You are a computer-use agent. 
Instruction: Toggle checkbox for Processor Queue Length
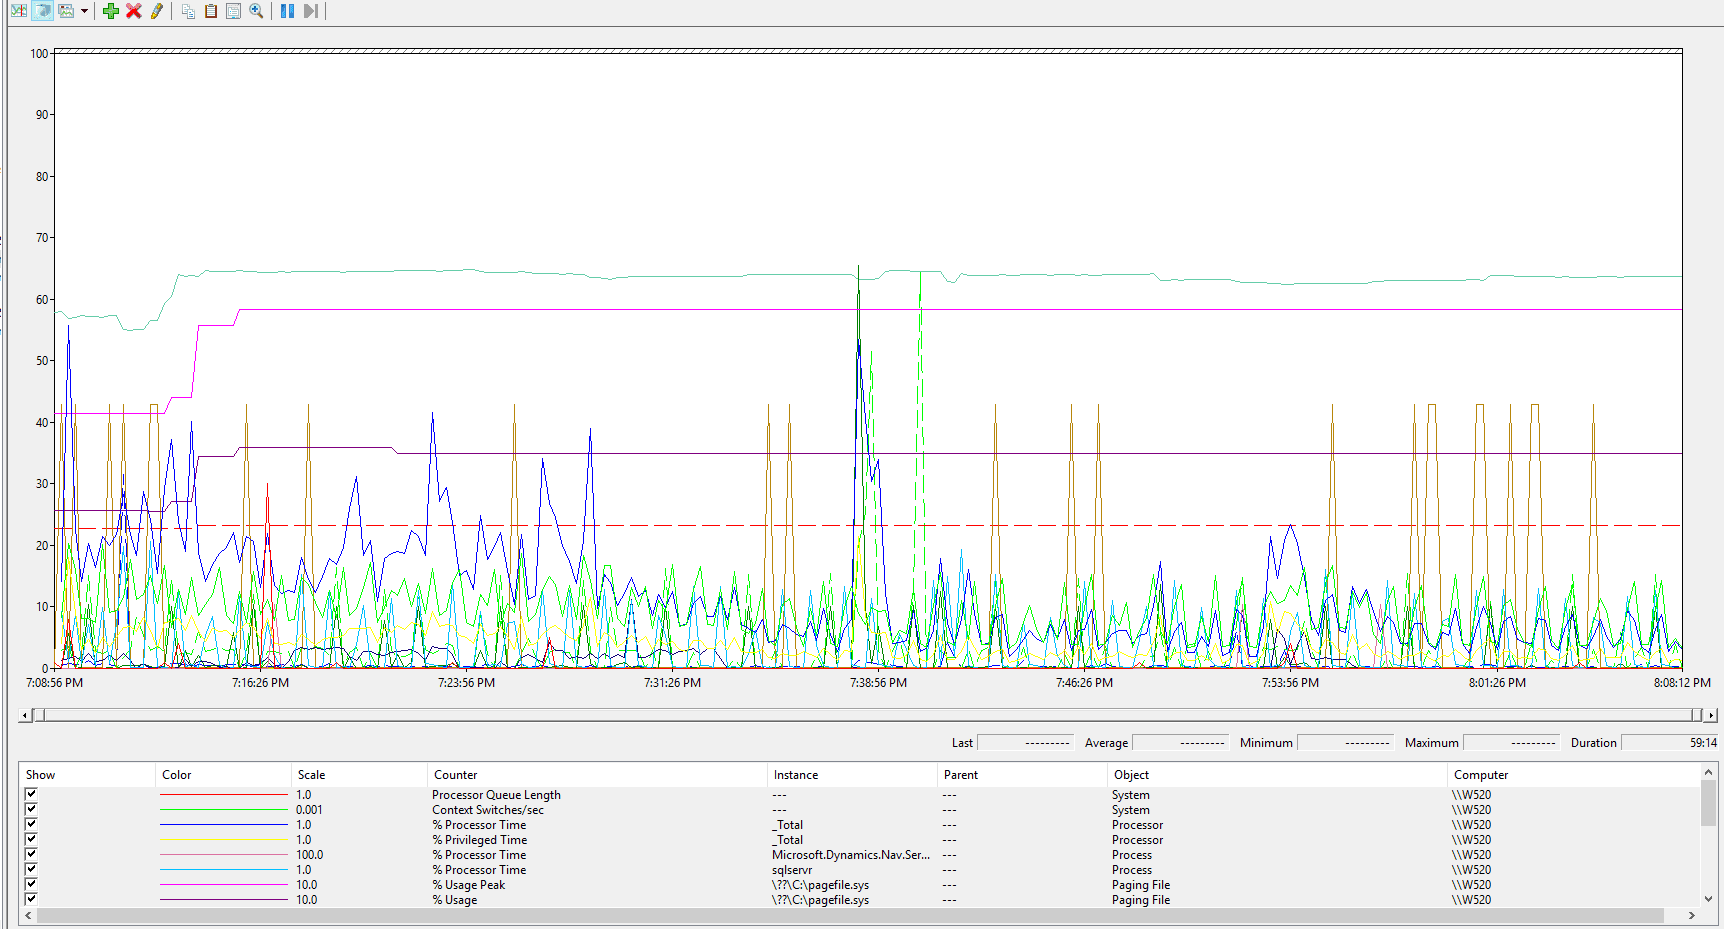point(31,794)
